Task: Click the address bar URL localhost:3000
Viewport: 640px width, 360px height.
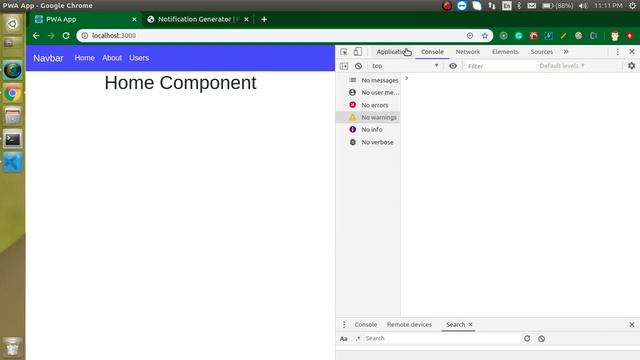Action: point(114,36)
